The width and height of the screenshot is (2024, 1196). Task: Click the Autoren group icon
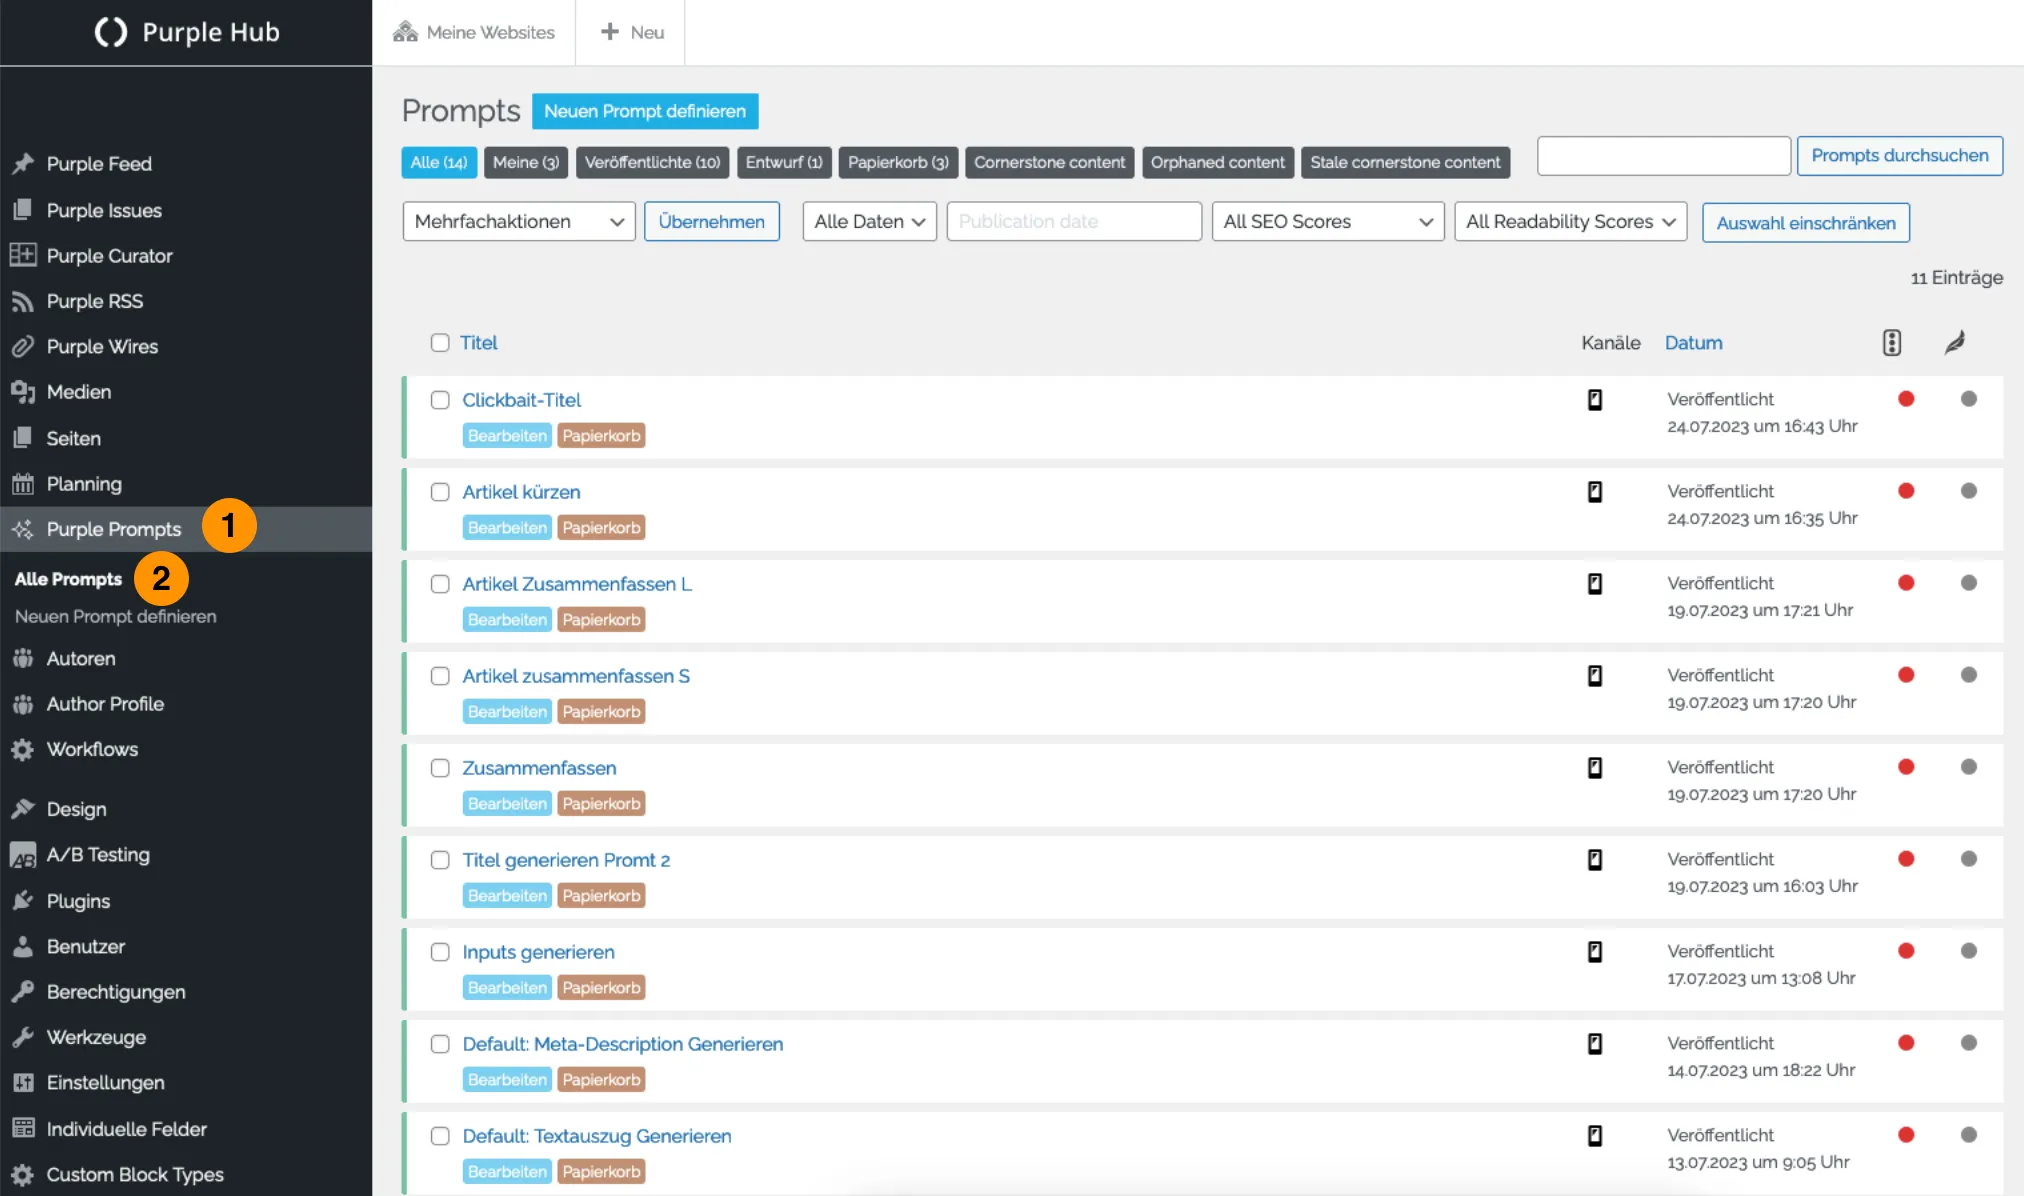click(x=23, y=658)
